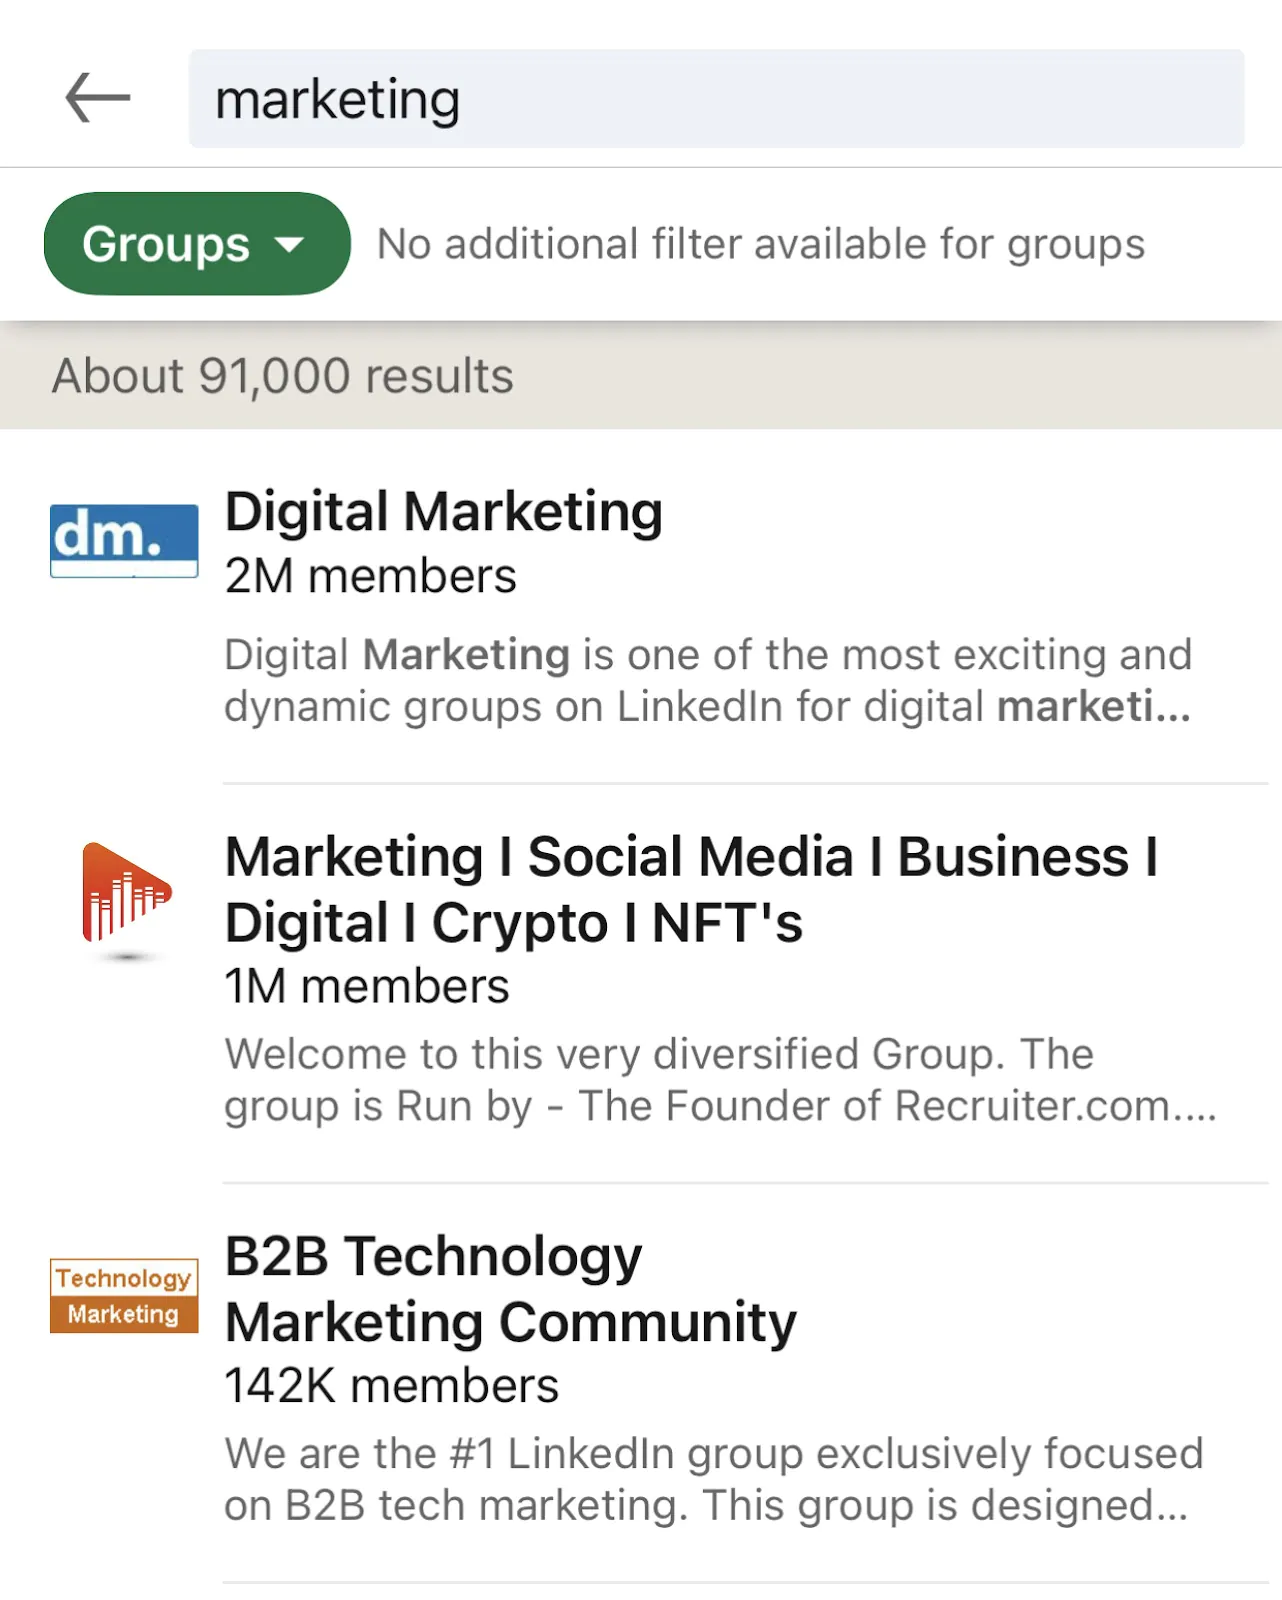Open the Digital Marketing dm. logo
This screenshot has height=1600, width=1282.
pyautogui.click(x=124, y=540)
